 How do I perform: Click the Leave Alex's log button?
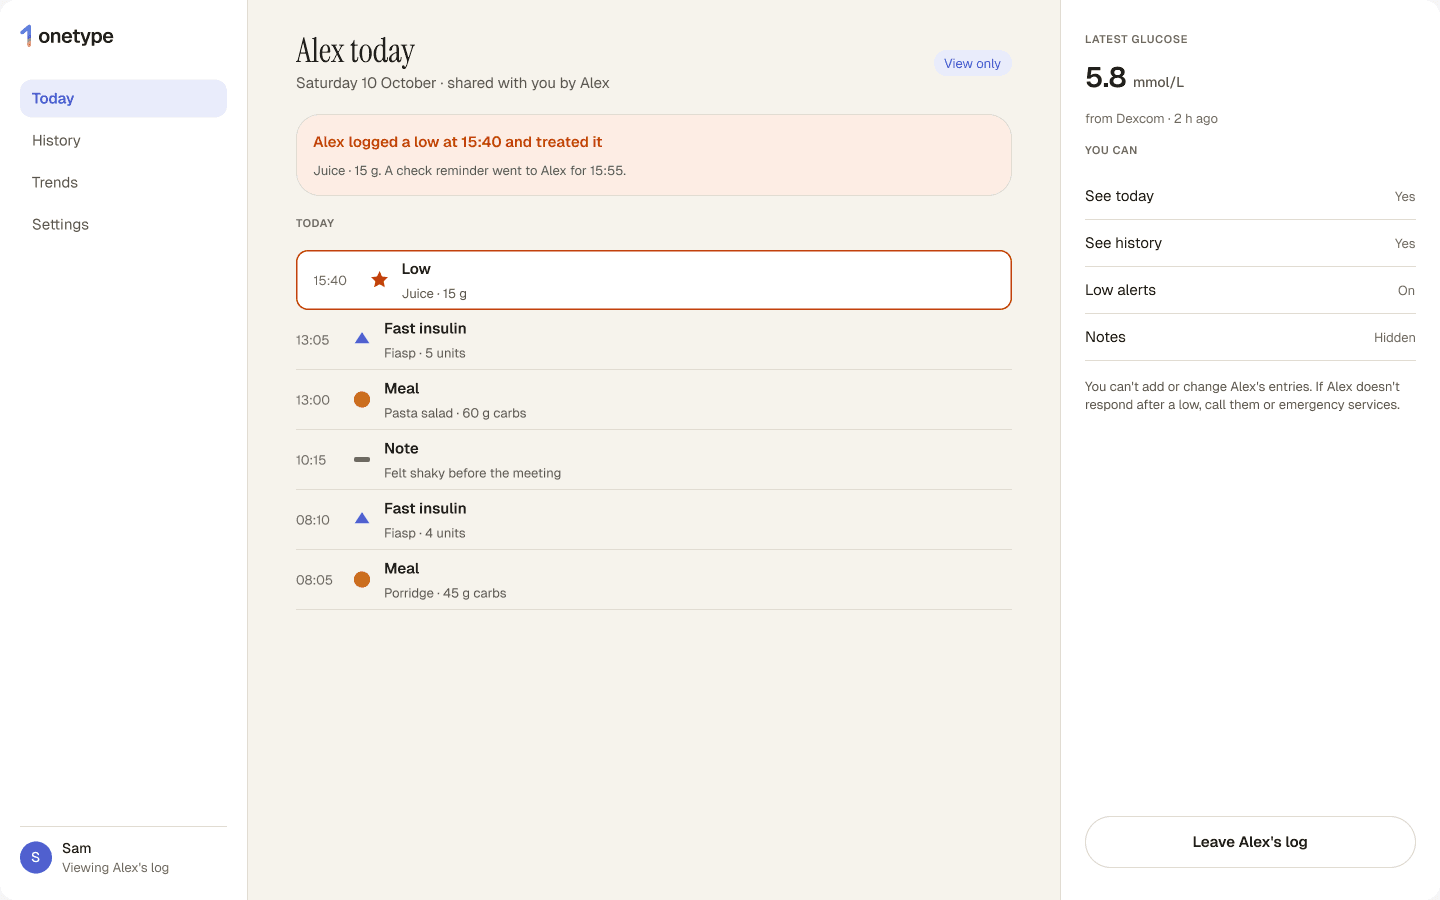(1250, 842)
